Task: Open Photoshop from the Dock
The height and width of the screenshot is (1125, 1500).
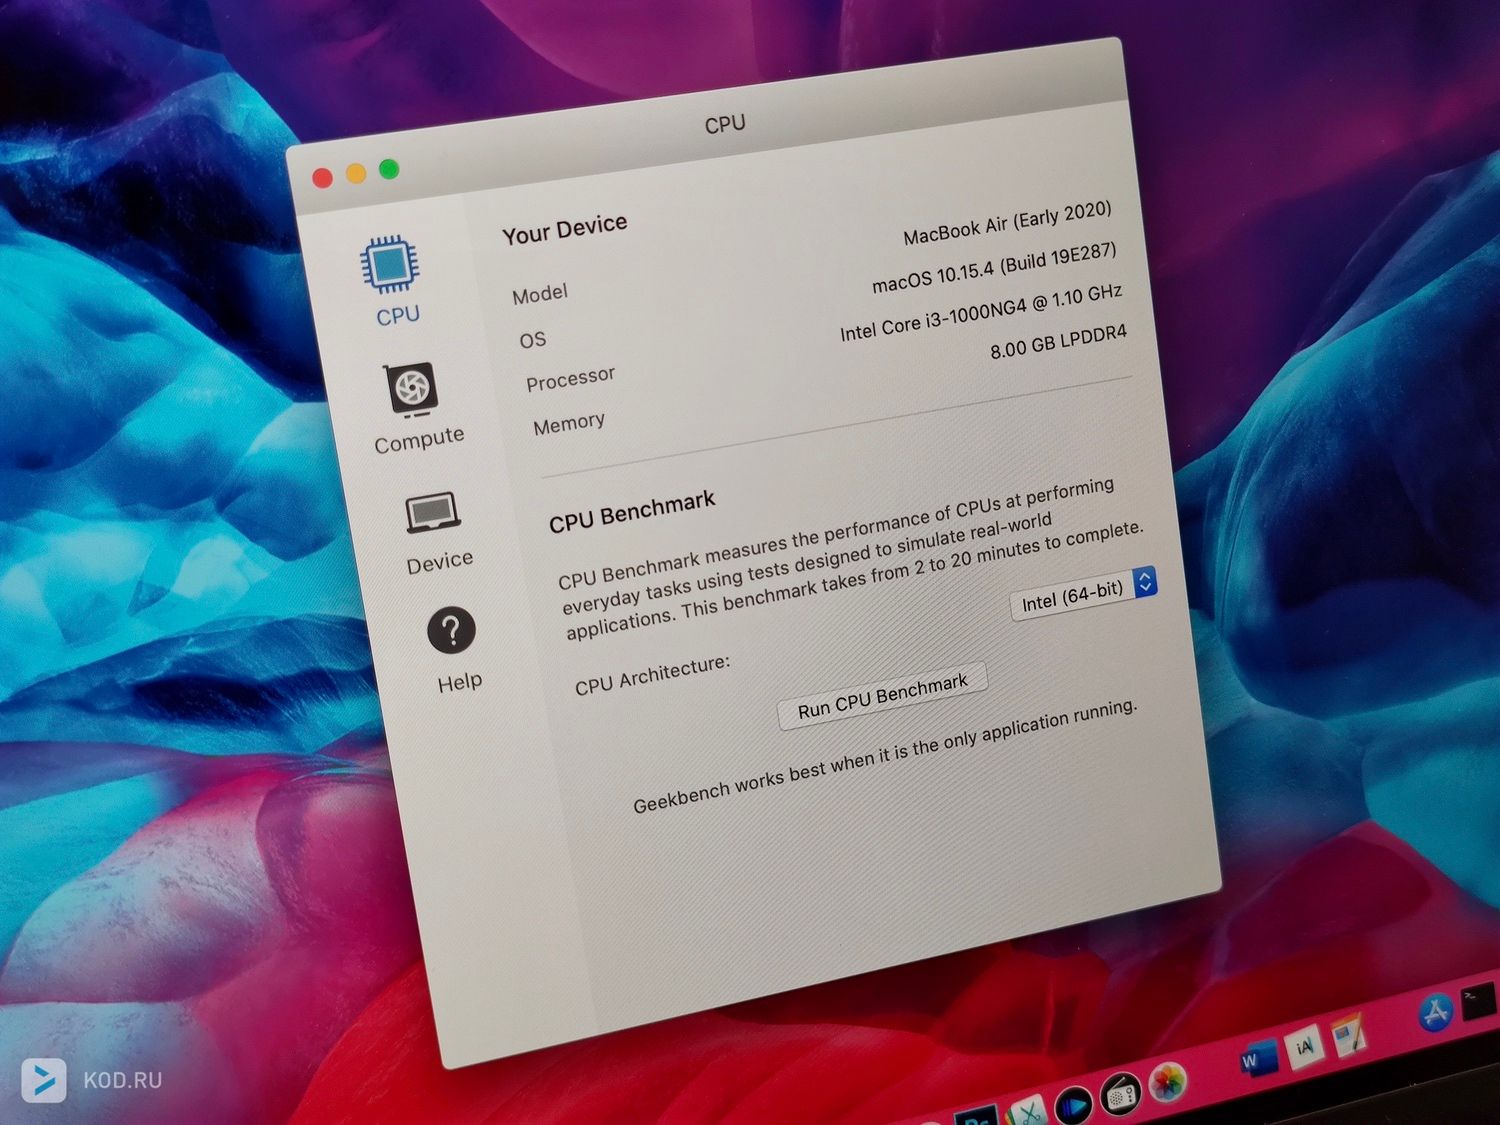Action: coord(978,1117)
